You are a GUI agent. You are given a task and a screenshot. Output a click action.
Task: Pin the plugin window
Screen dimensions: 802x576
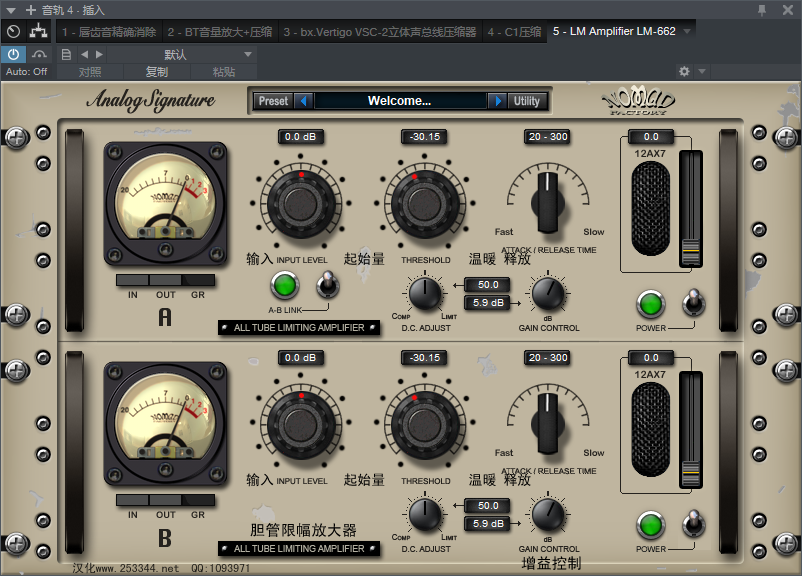pos(762,10)
